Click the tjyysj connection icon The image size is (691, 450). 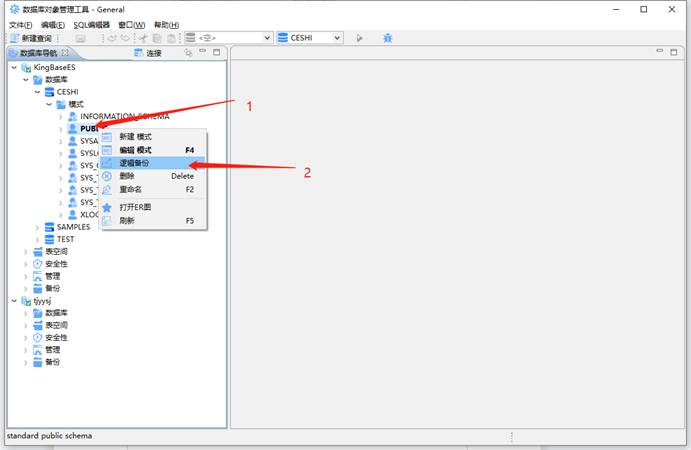click(26, 301)
